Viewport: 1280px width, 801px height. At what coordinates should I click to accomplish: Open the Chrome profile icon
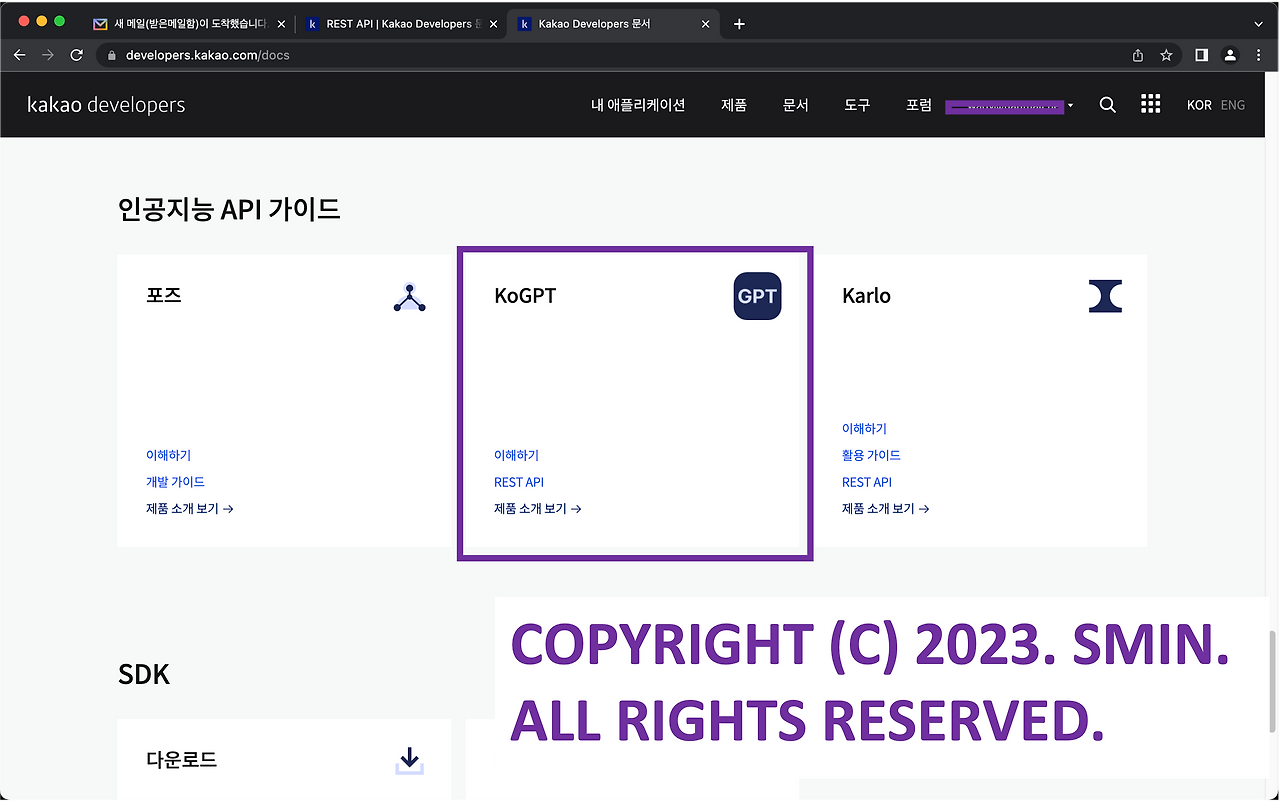click(x=1230, y=55)
